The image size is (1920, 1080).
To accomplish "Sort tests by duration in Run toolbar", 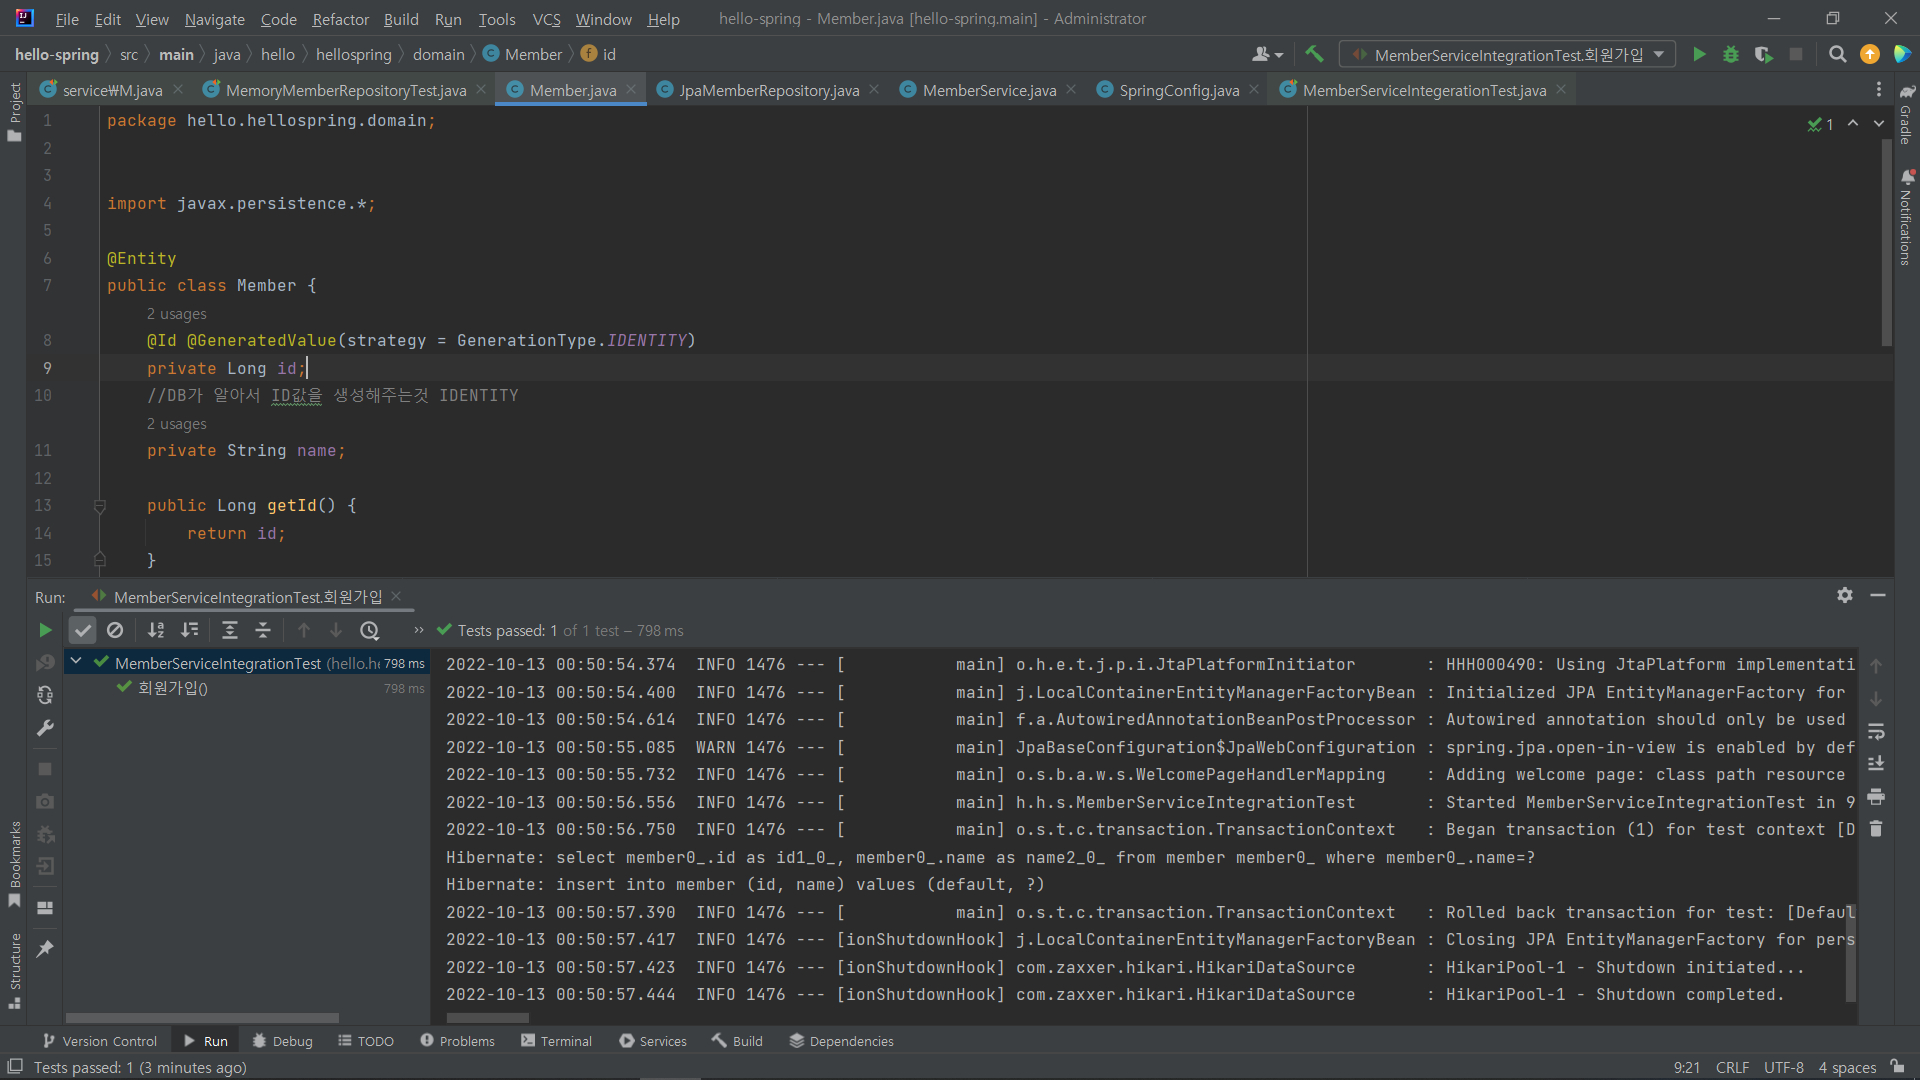I will pos(189,630).
